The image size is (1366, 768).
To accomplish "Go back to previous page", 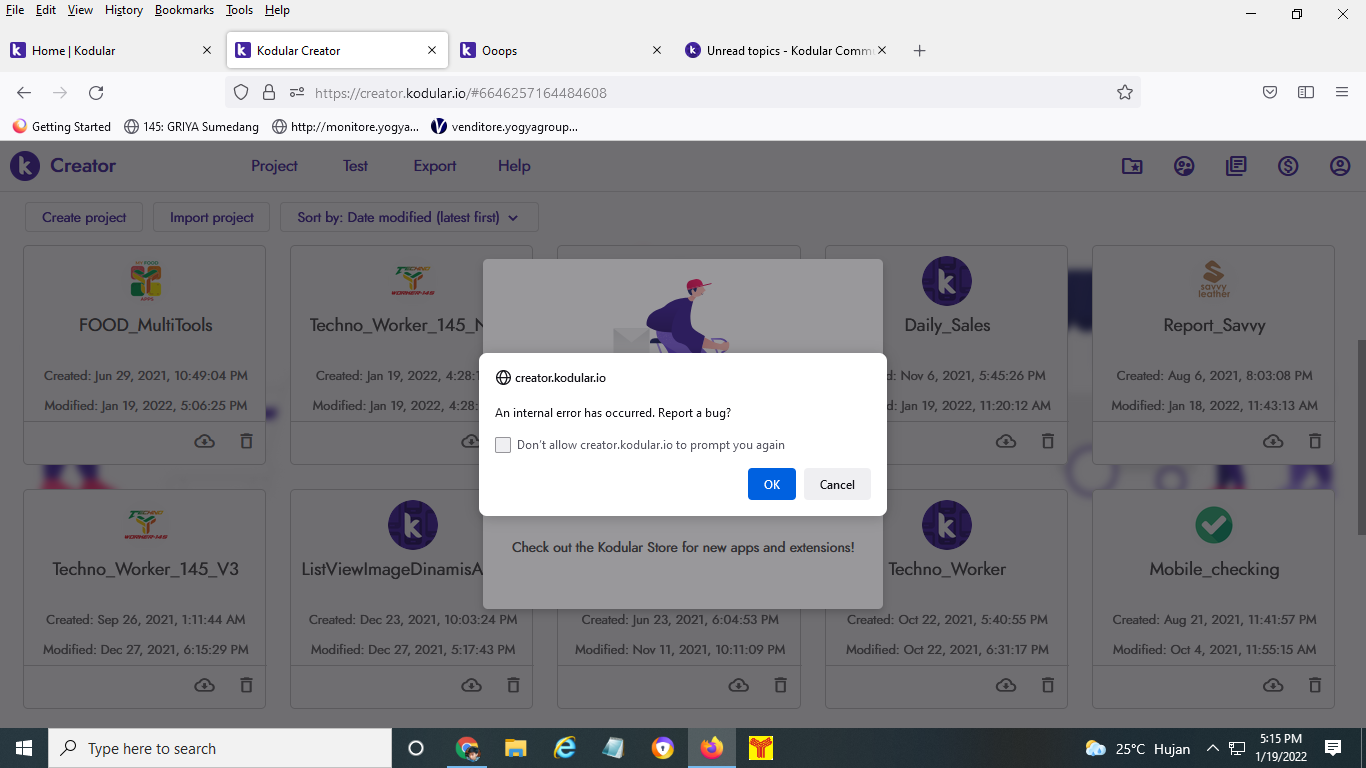I will point(24,93).
